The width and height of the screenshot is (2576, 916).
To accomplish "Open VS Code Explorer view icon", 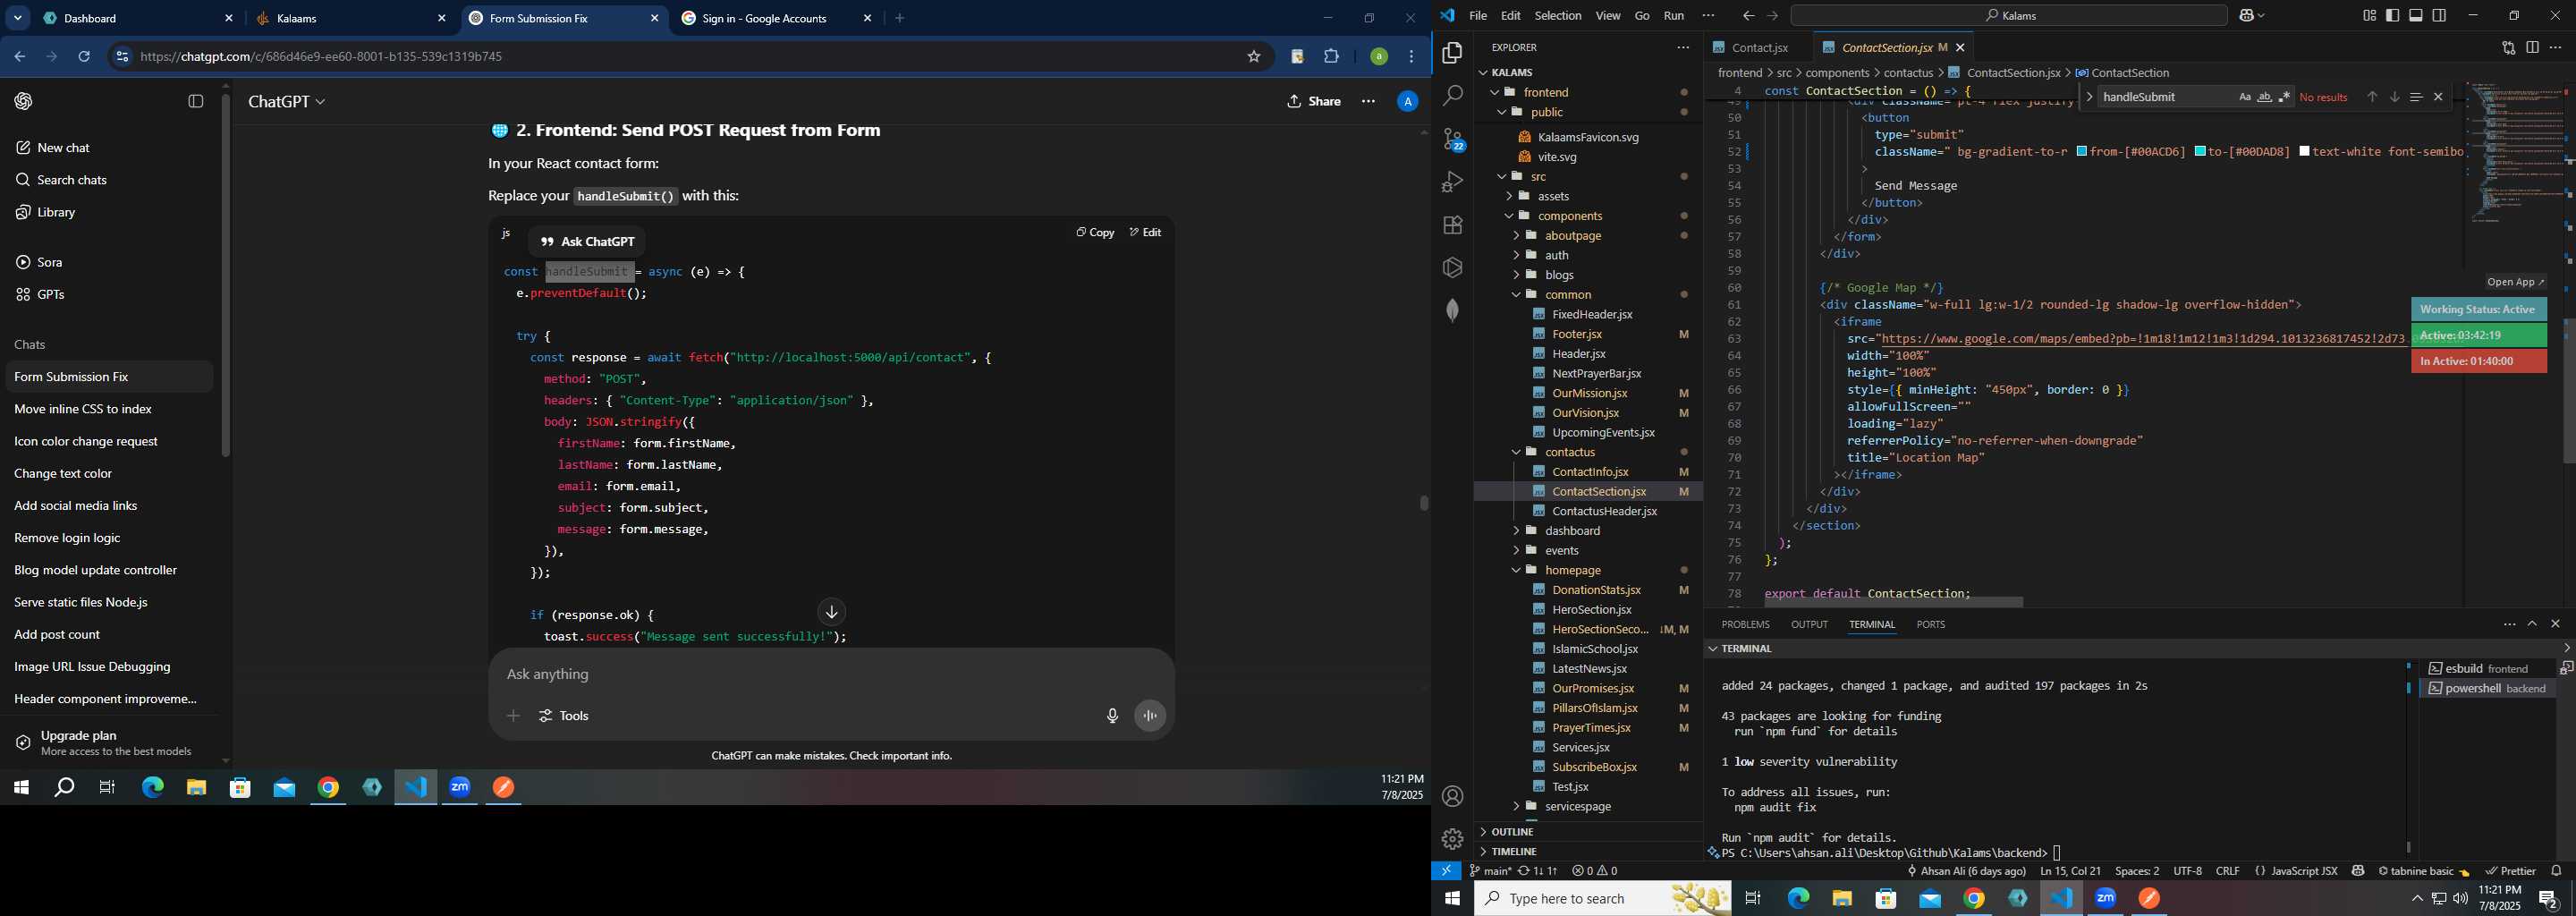I will (x=1452, y=53).
